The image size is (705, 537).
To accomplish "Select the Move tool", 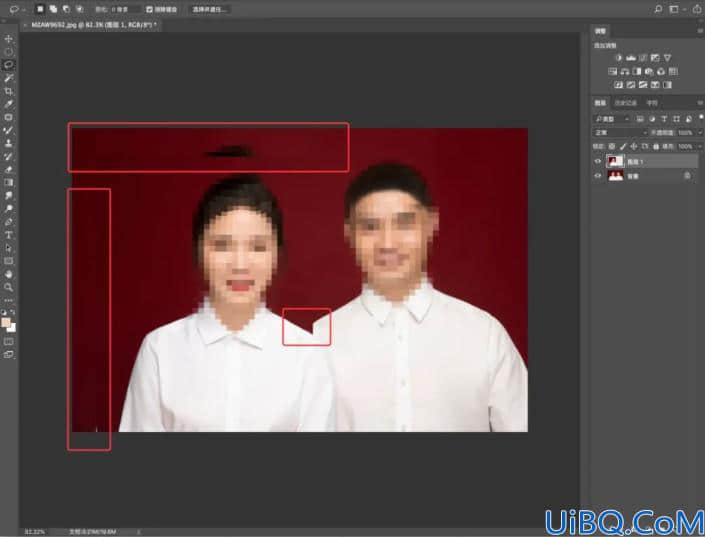I will (x=9, y=39).
